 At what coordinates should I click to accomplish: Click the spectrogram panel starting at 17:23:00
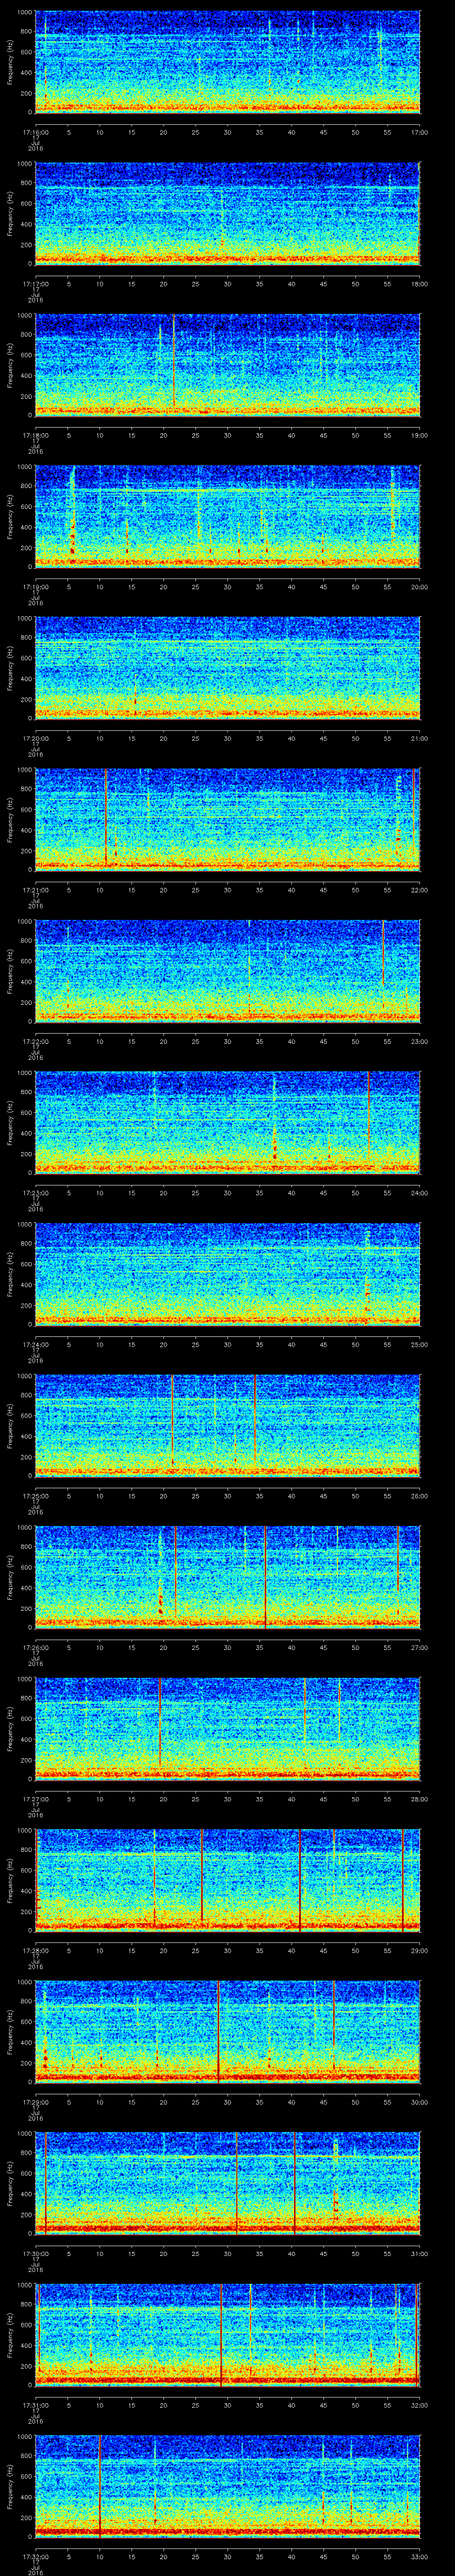pyautogui.click(x=227, y=1123)
